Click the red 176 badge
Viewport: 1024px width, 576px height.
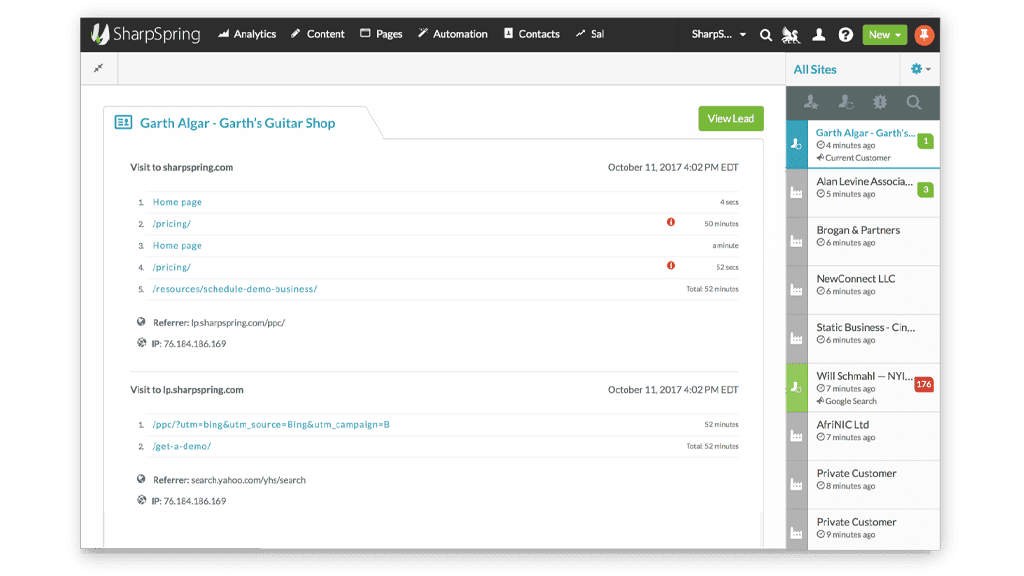[x=924, y=384]
